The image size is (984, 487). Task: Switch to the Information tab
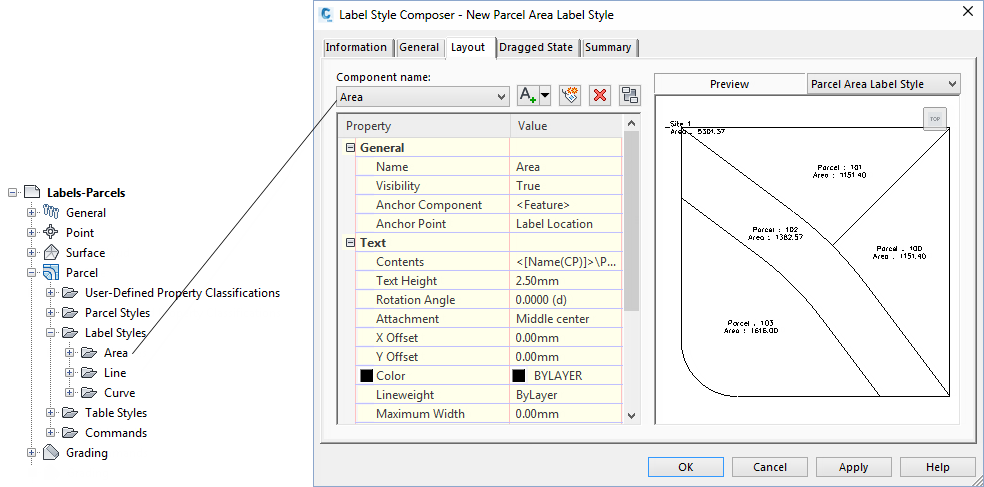(356, 47)
